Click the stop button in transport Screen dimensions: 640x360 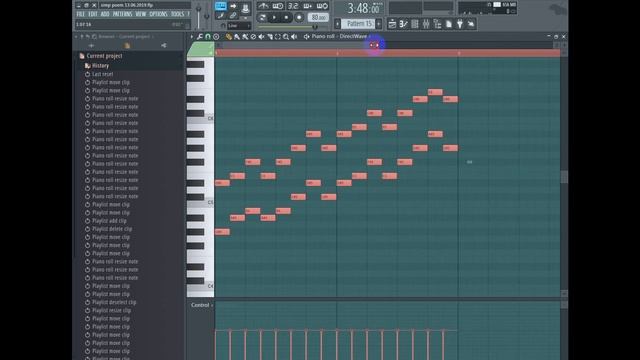[286, 18]
